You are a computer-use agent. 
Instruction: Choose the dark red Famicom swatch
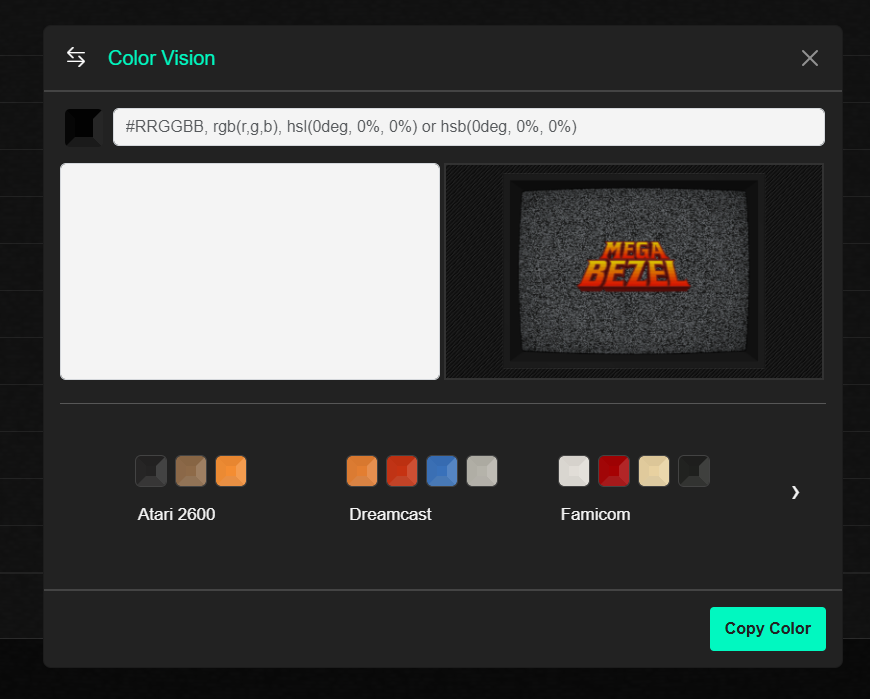[x=614, y=471]
